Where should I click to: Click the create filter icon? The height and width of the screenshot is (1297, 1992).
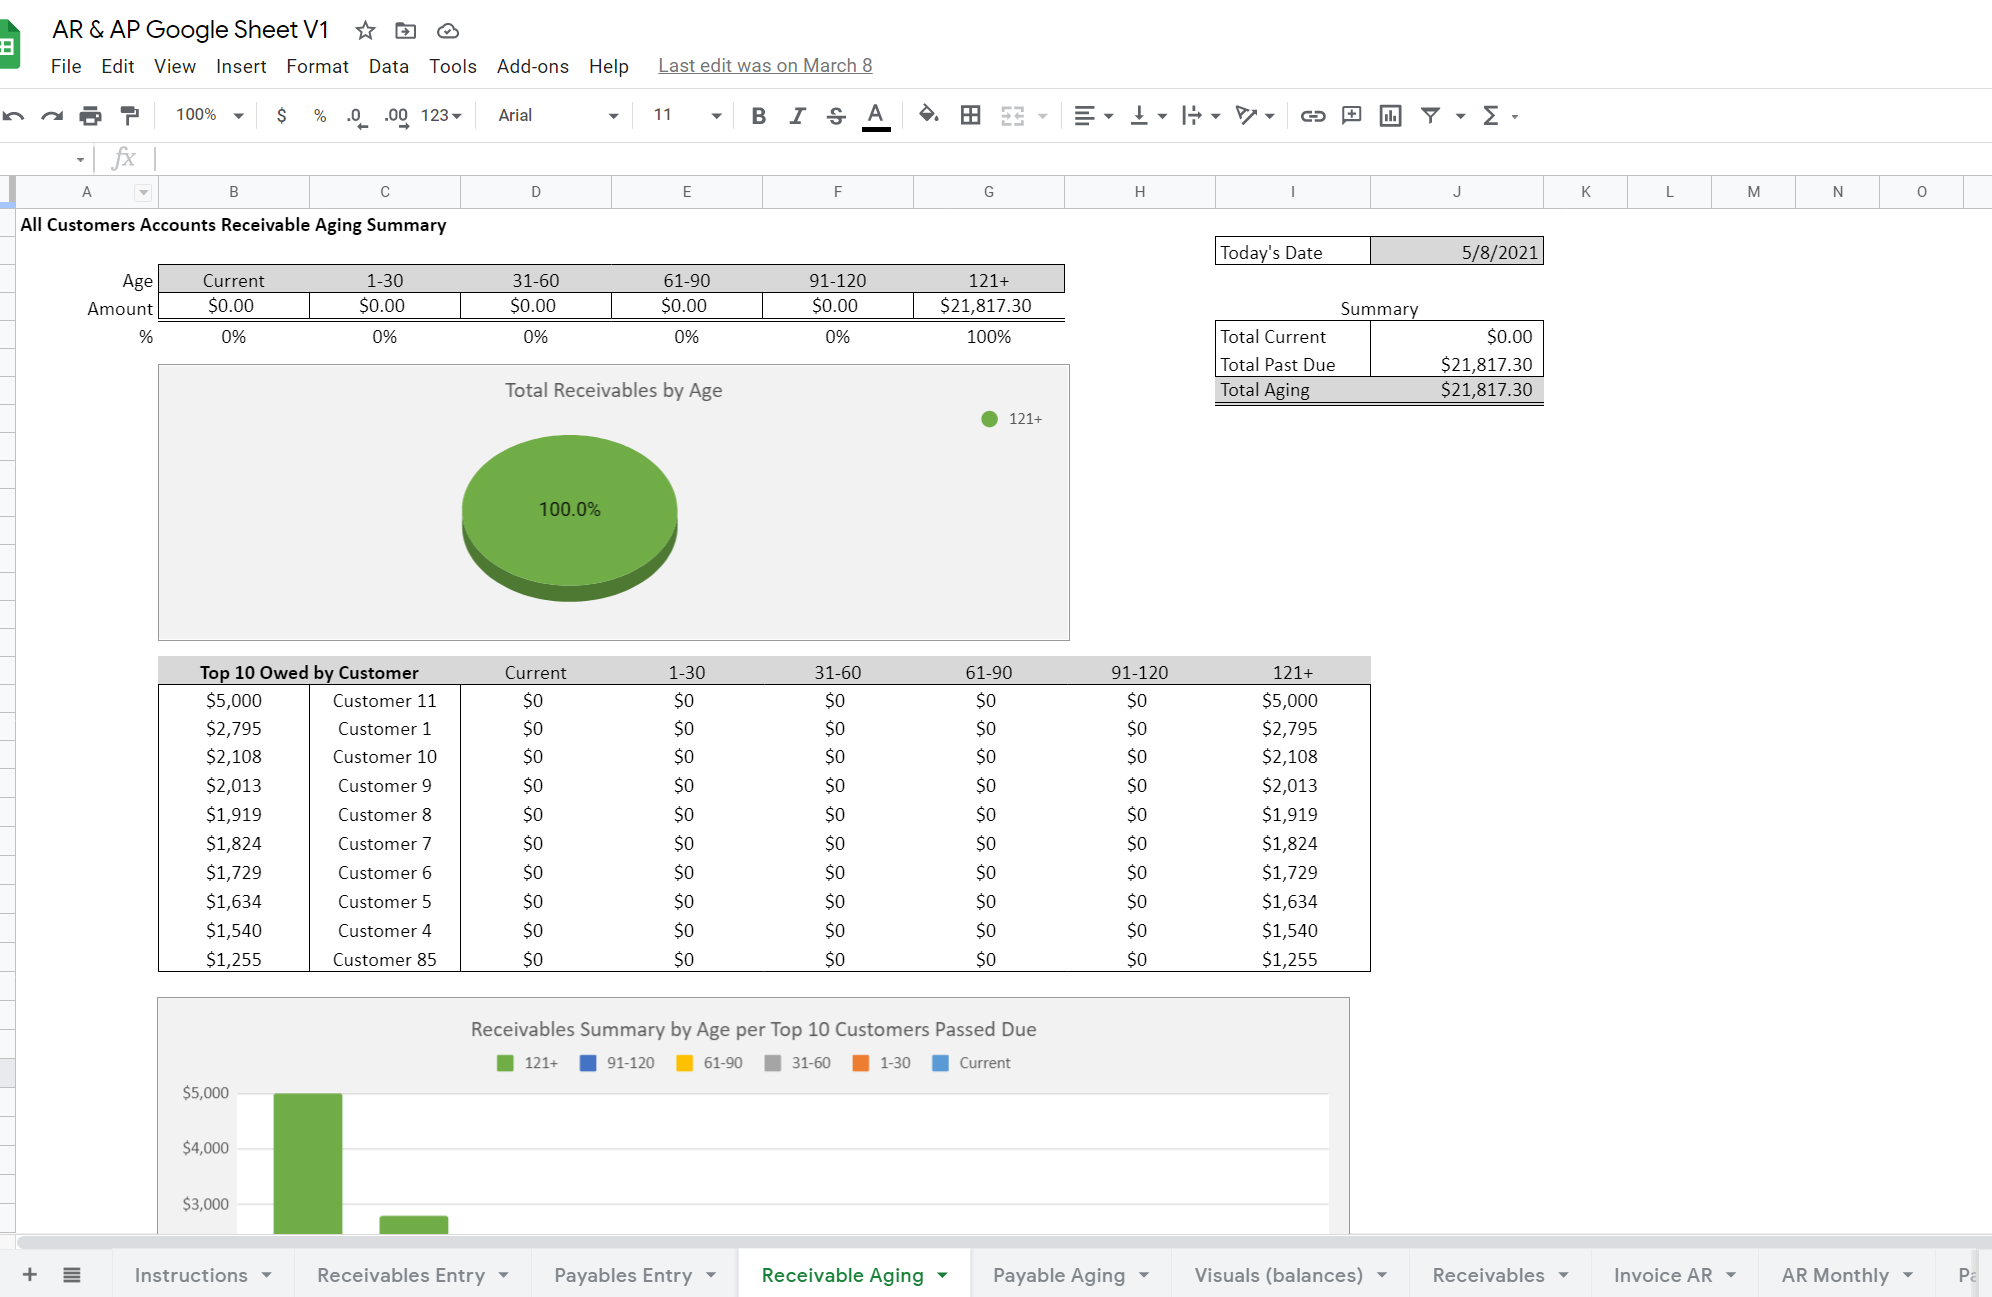1431,116
